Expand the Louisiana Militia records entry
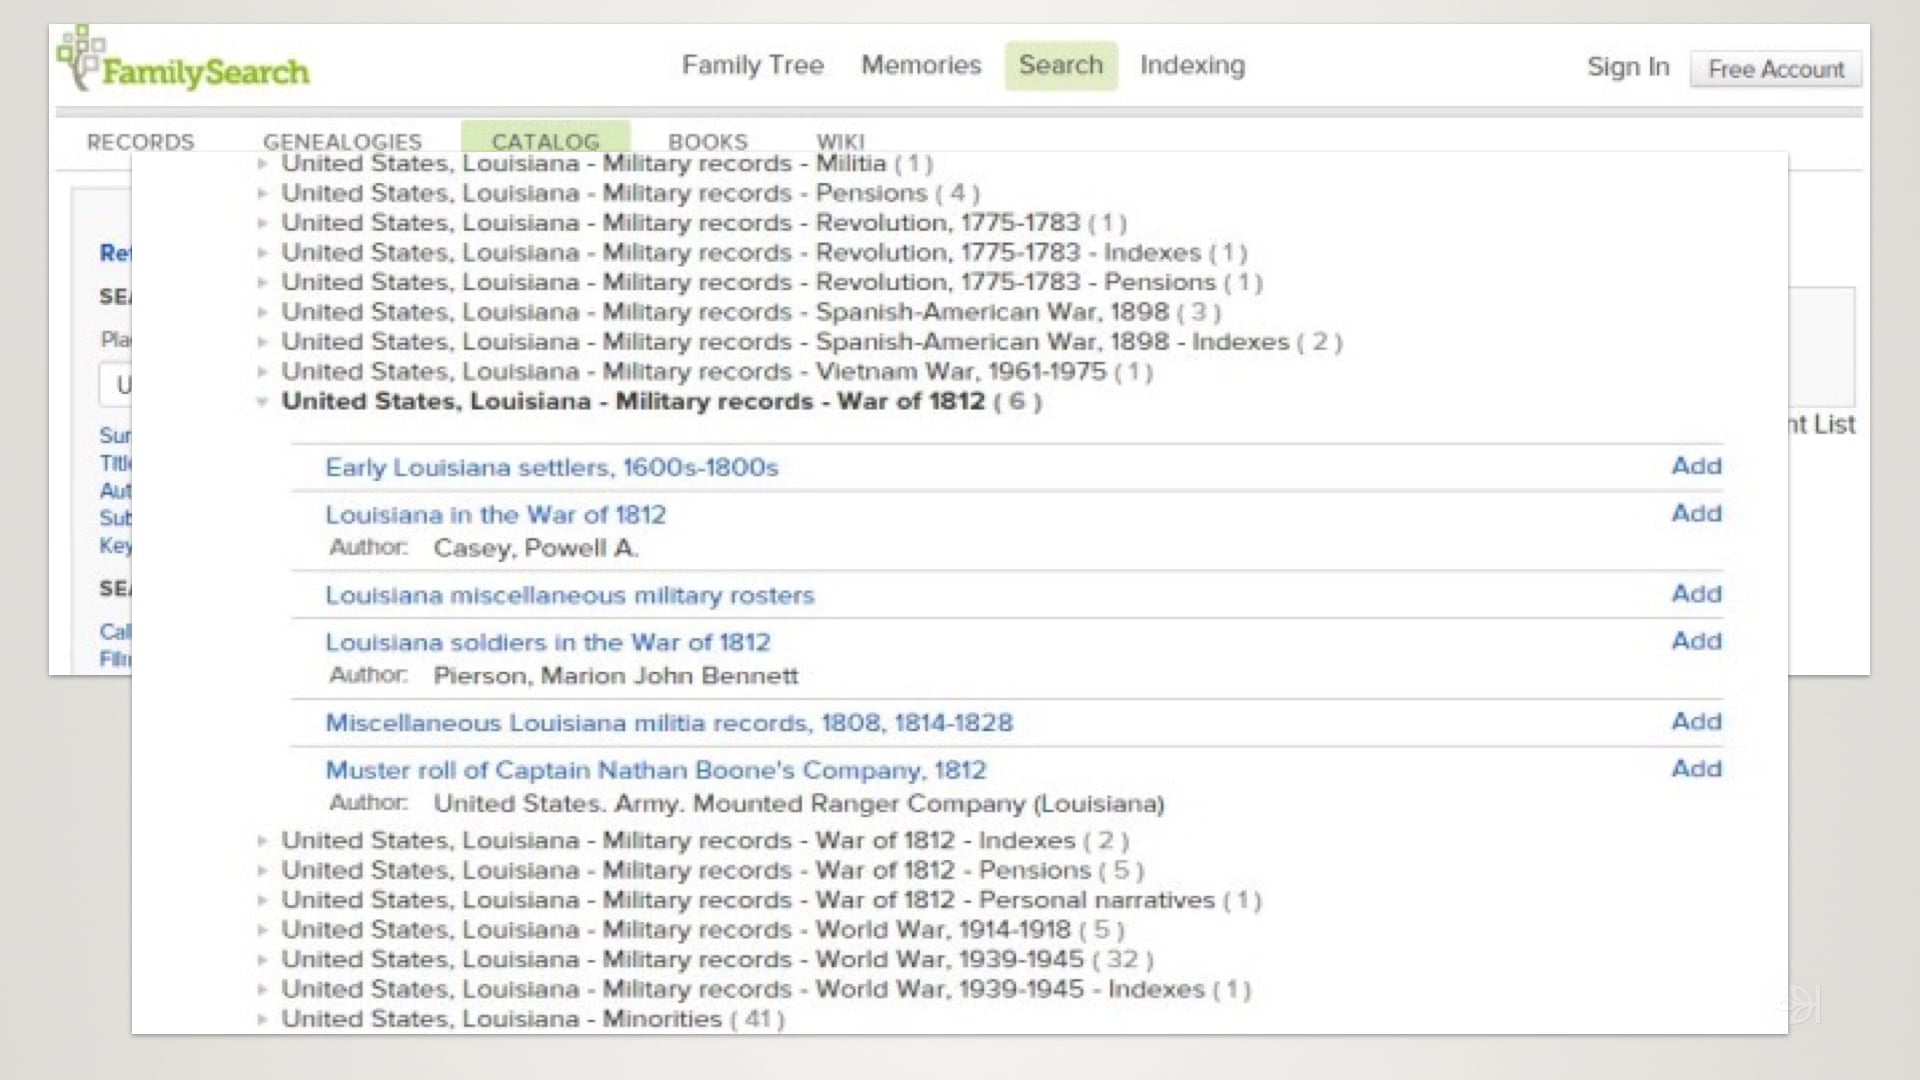Screen dimensions: 1920x1080 pyautogui.click(x=261, y=163)
